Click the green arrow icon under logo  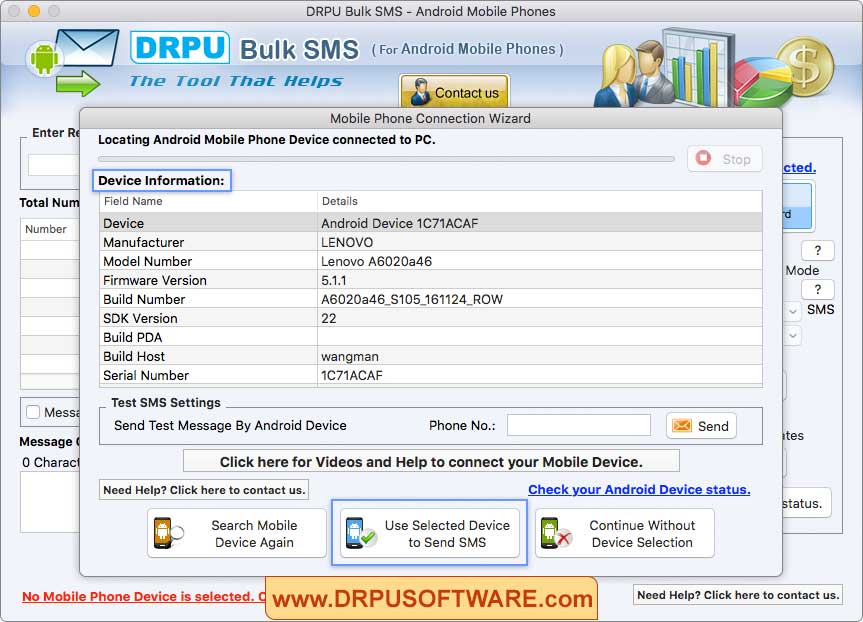[x=78, y=84]
